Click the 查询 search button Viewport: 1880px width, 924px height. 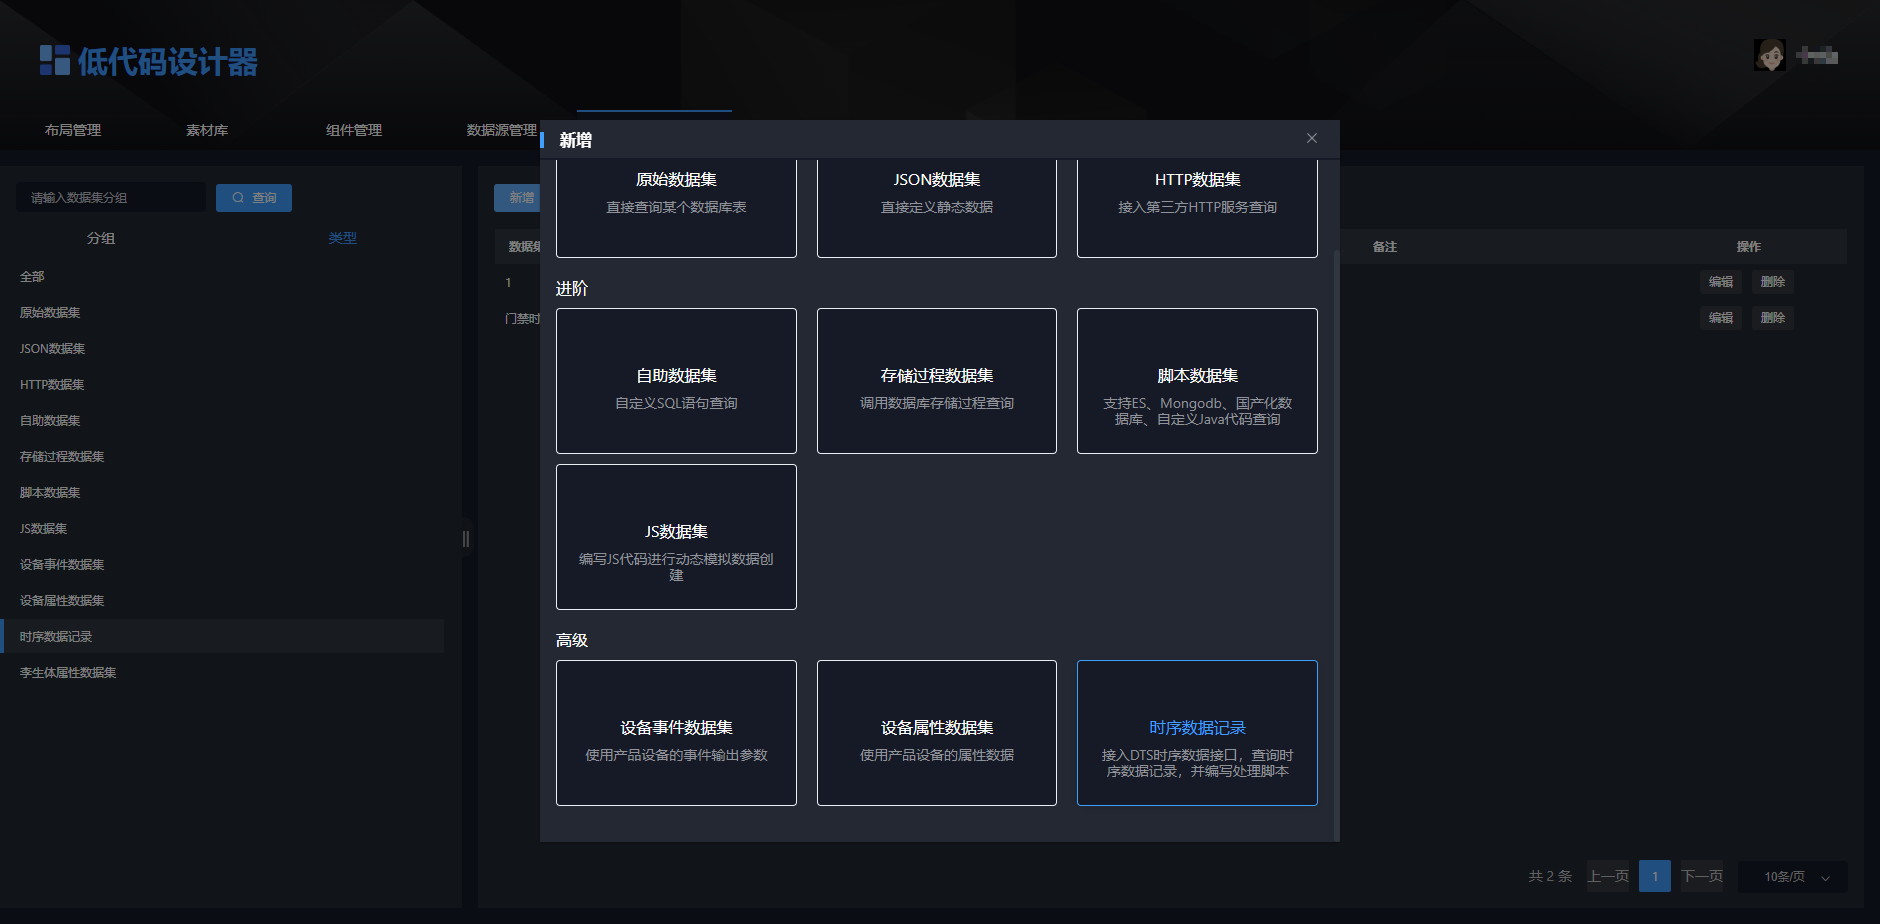tap(254, 197)
